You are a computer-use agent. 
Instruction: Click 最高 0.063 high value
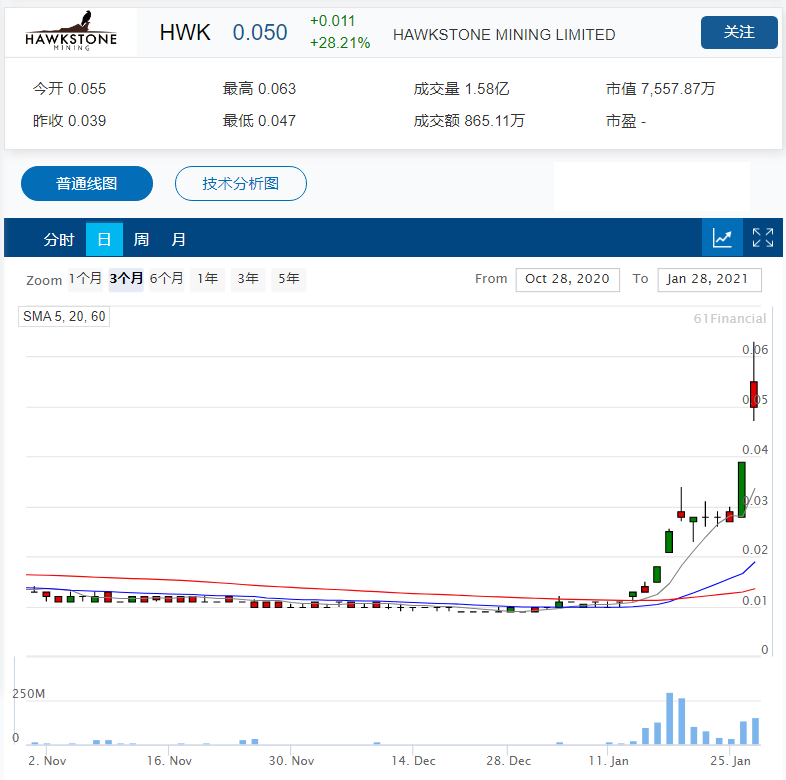pyautogui.click(x=259, y=89)
